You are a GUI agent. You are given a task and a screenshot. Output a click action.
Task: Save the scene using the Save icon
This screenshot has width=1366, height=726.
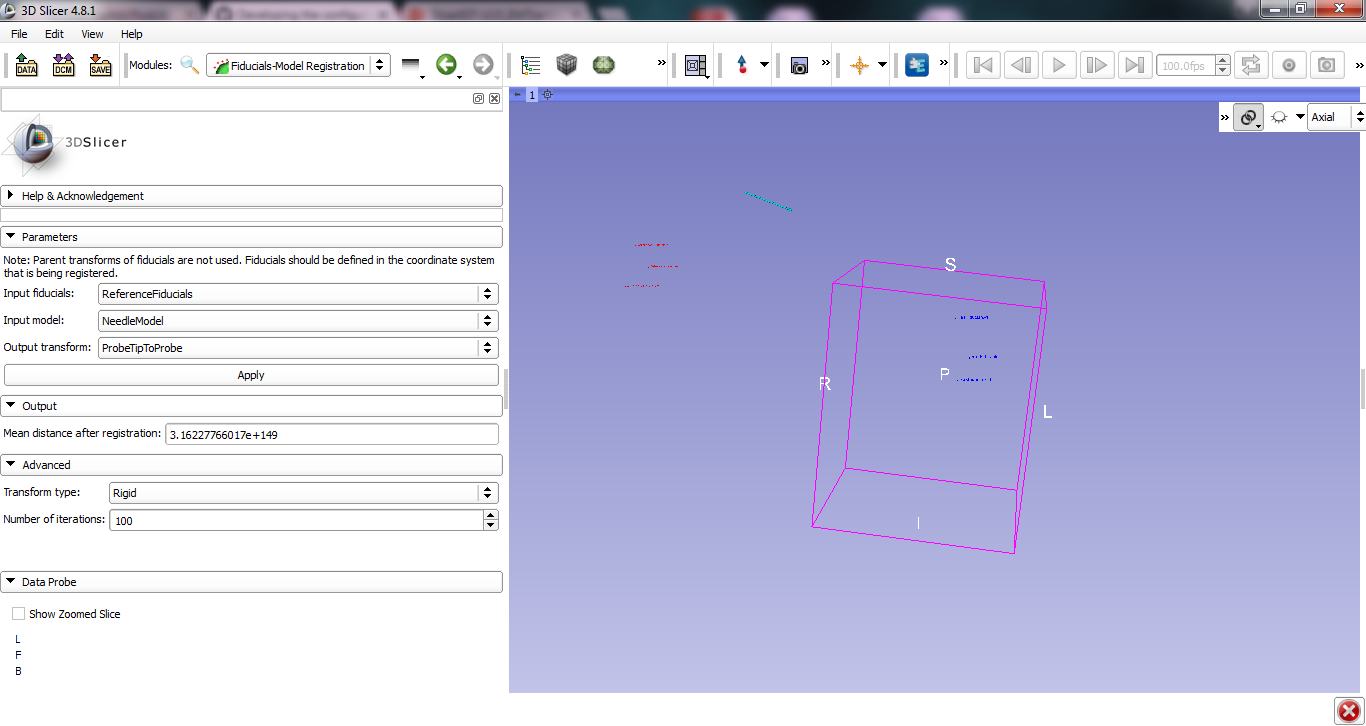(x=99, y=65)
